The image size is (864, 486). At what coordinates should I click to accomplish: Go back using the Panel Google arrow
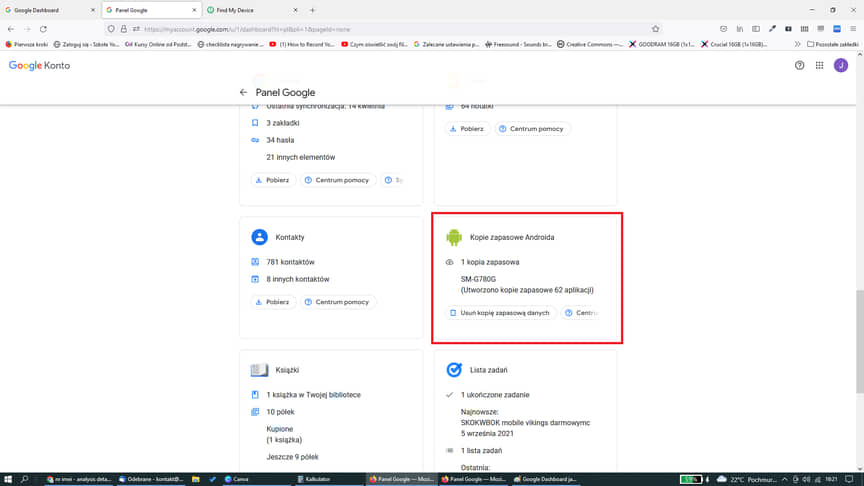243,93
